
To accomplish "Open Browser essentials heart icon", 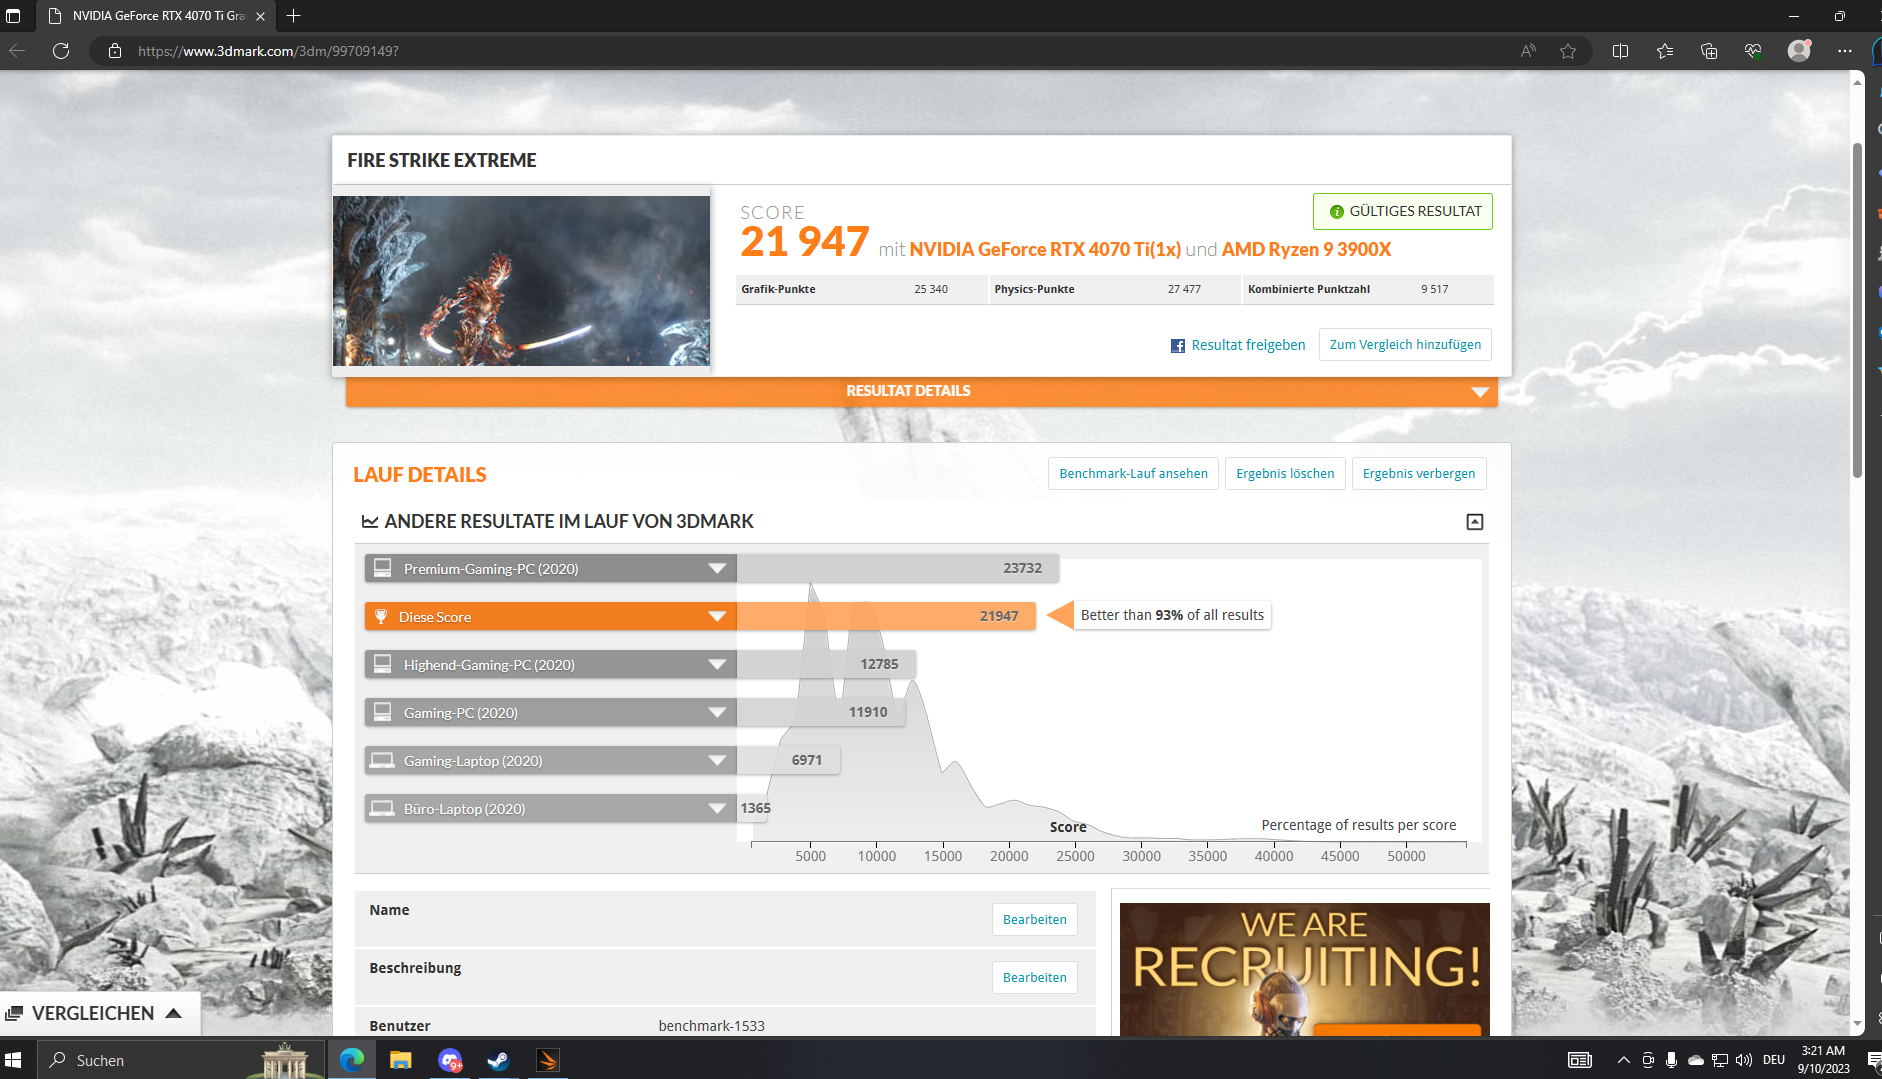I will point(1753,51).
